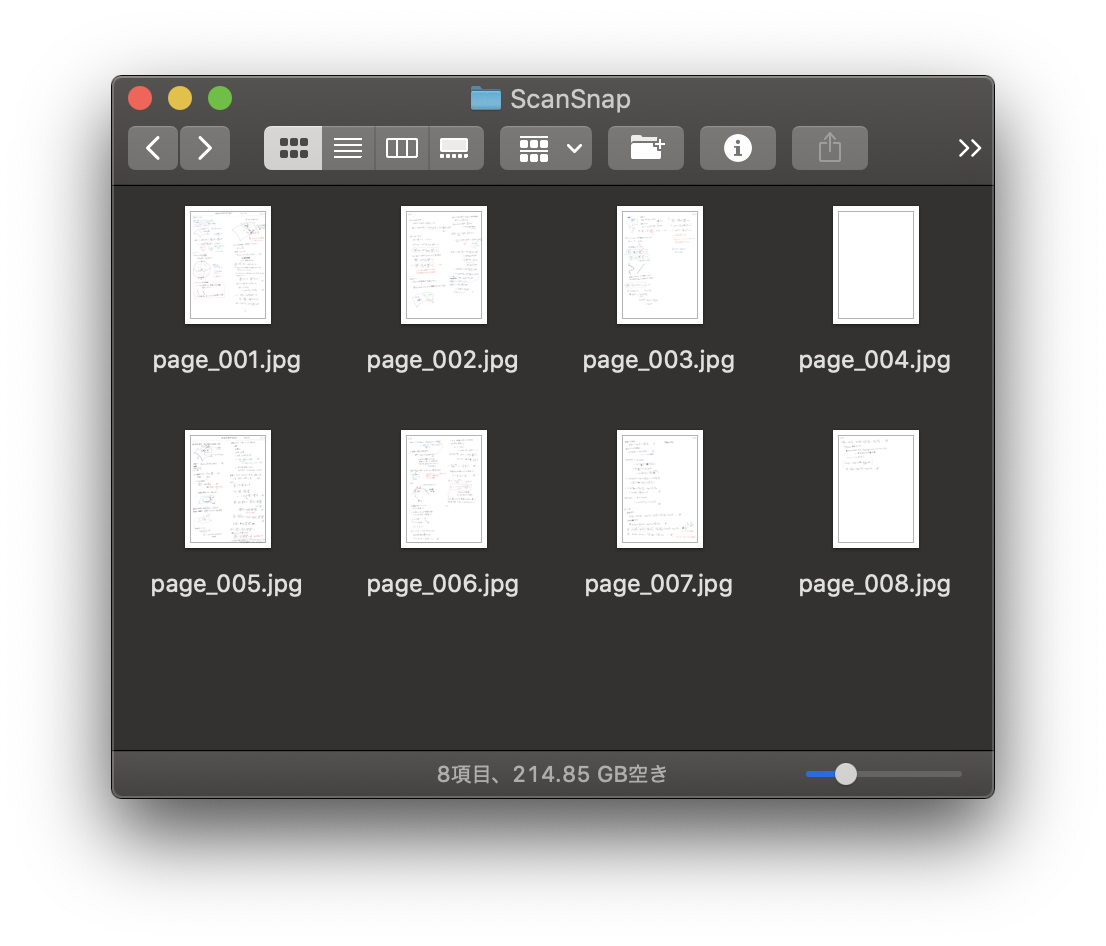1106x946 pixels.
Task: Select page_005.jpg in the second row
Action: click(x=227, y=488)
